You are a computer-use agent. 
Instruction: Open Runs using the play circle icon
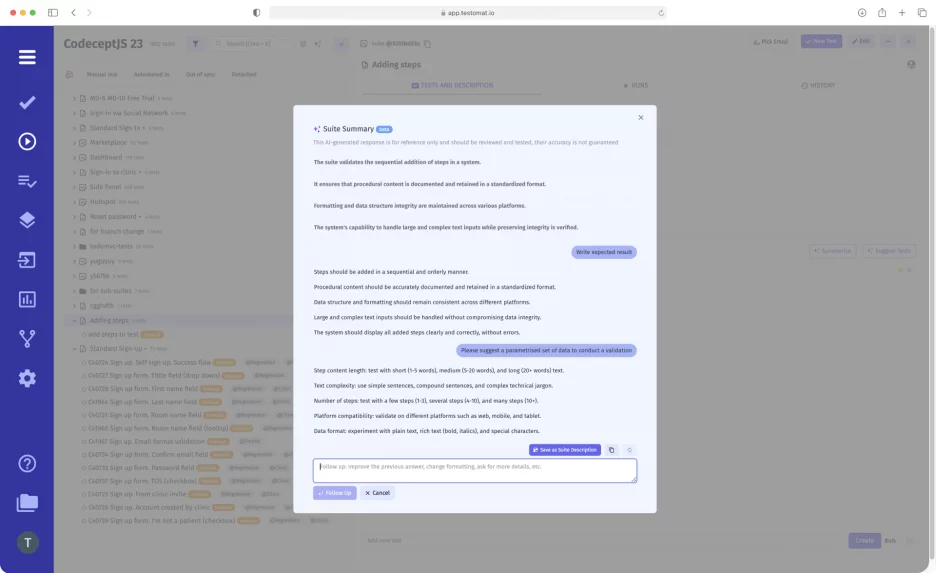click(x=27, y=141)
